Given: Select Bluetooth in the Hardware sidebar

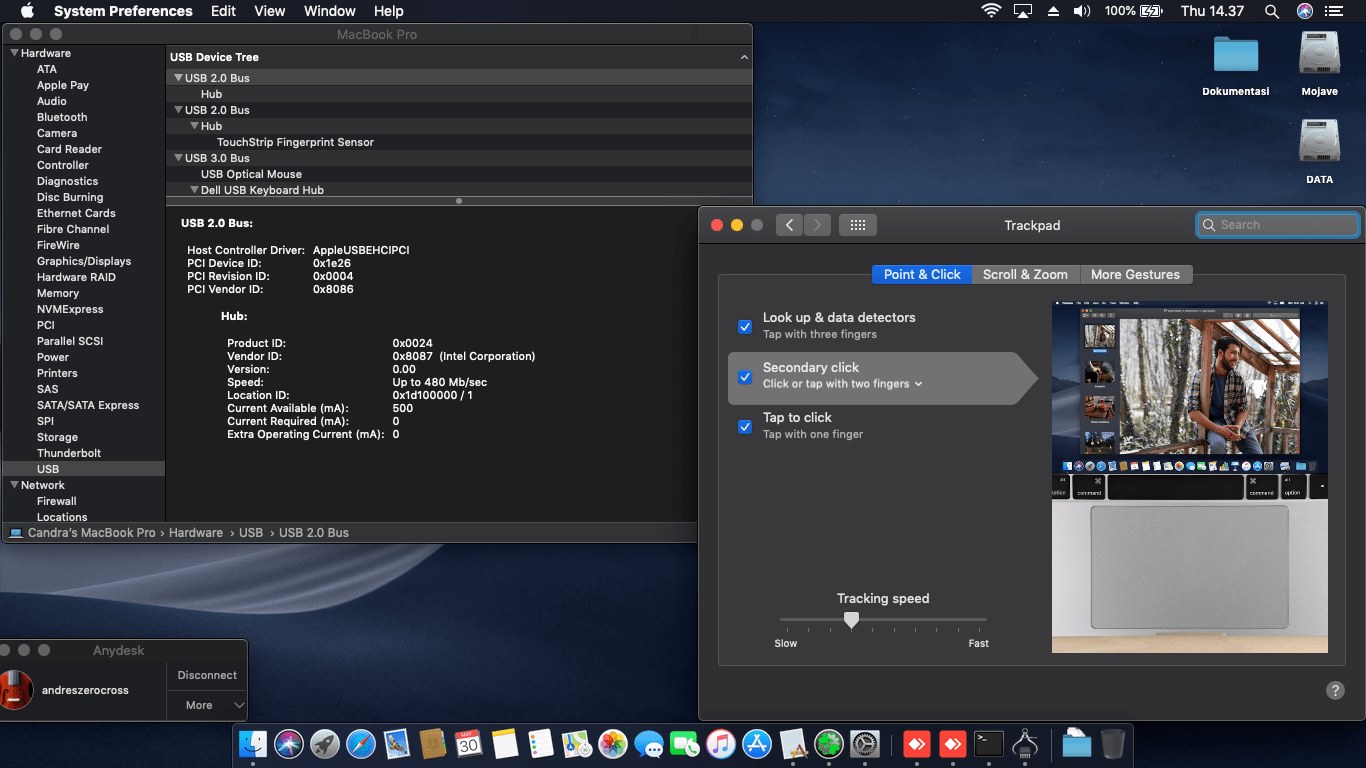Looking at the screenshot, I should tap(62, 117).
